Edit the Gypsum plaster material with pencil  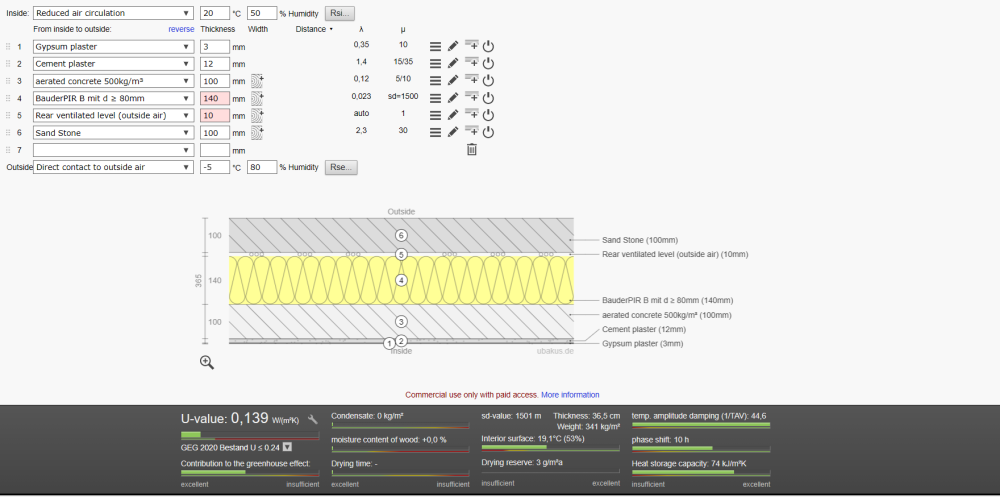(x=453, y=47)
